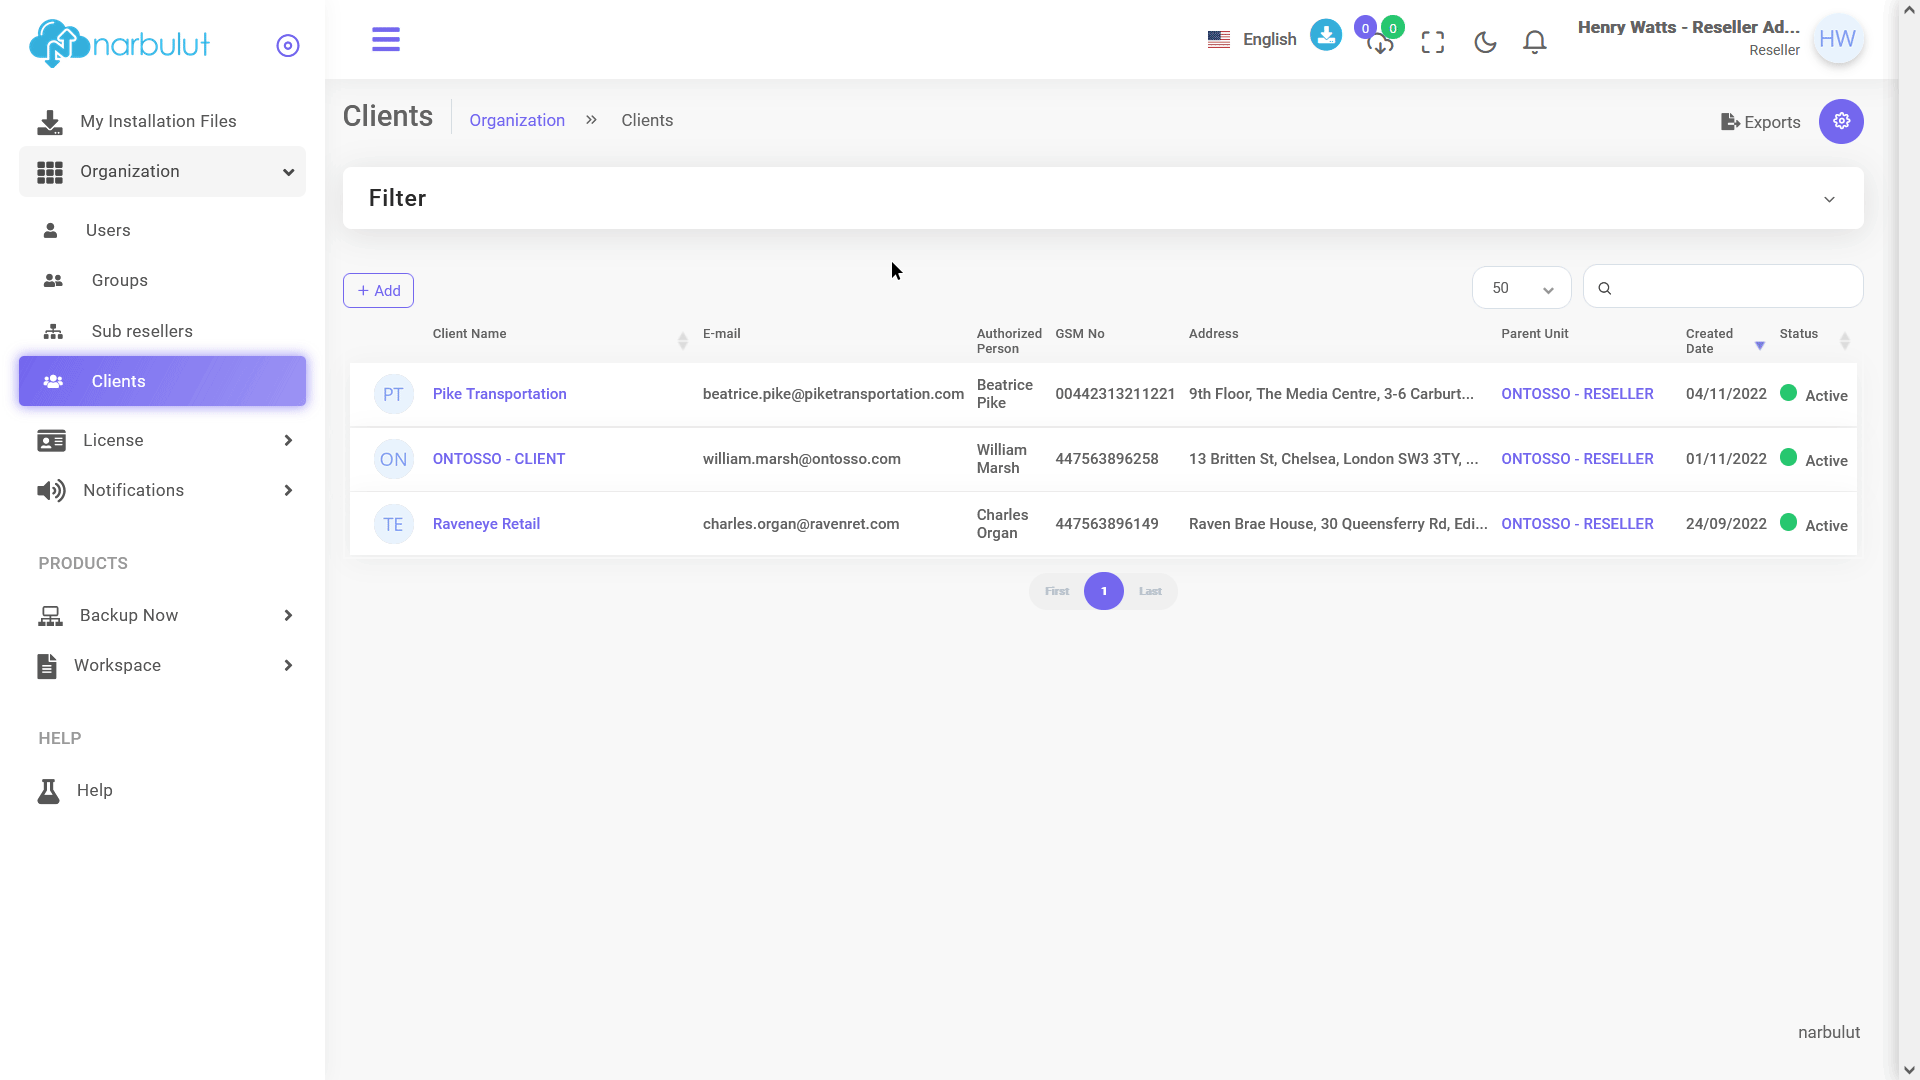Click the Organization grid icon
Screen dimensions: 1920x1080
click(x=50, y=172)
